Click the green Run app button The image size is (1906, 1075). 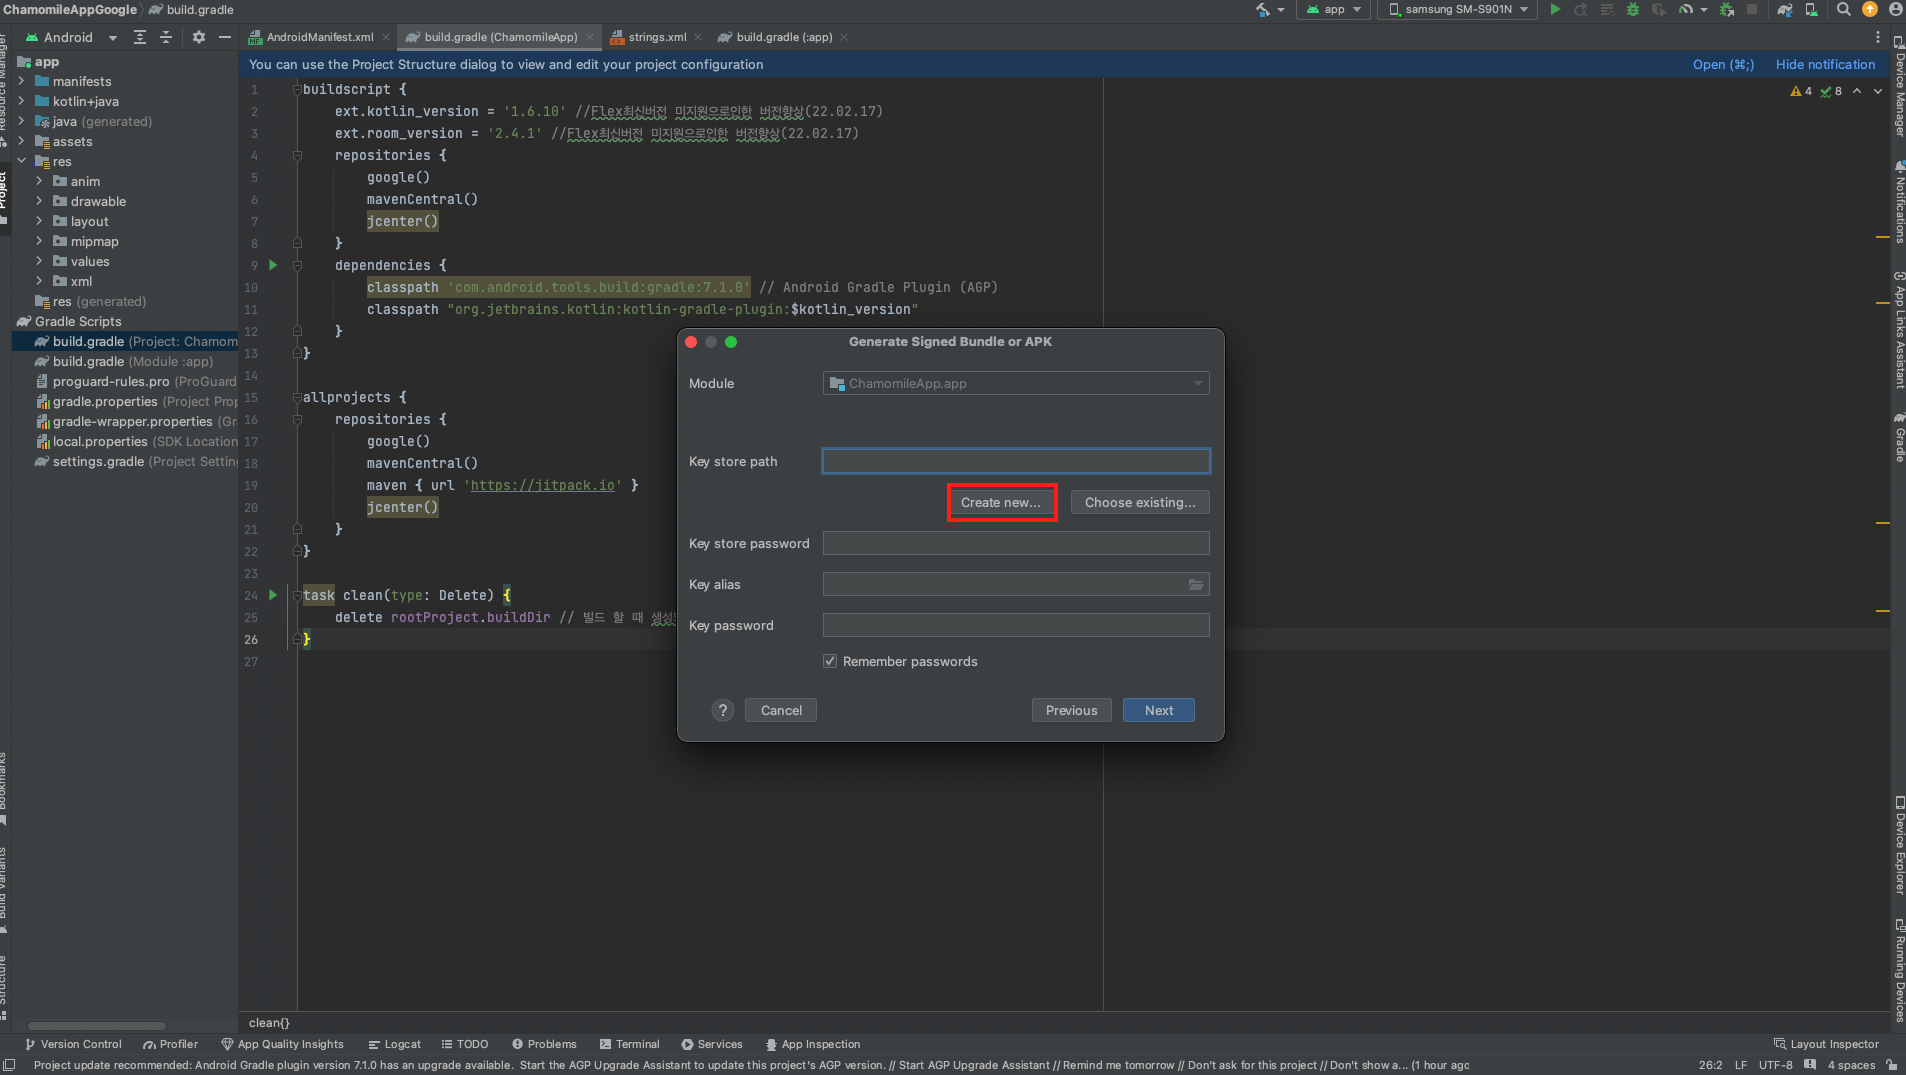point(1555,10)
